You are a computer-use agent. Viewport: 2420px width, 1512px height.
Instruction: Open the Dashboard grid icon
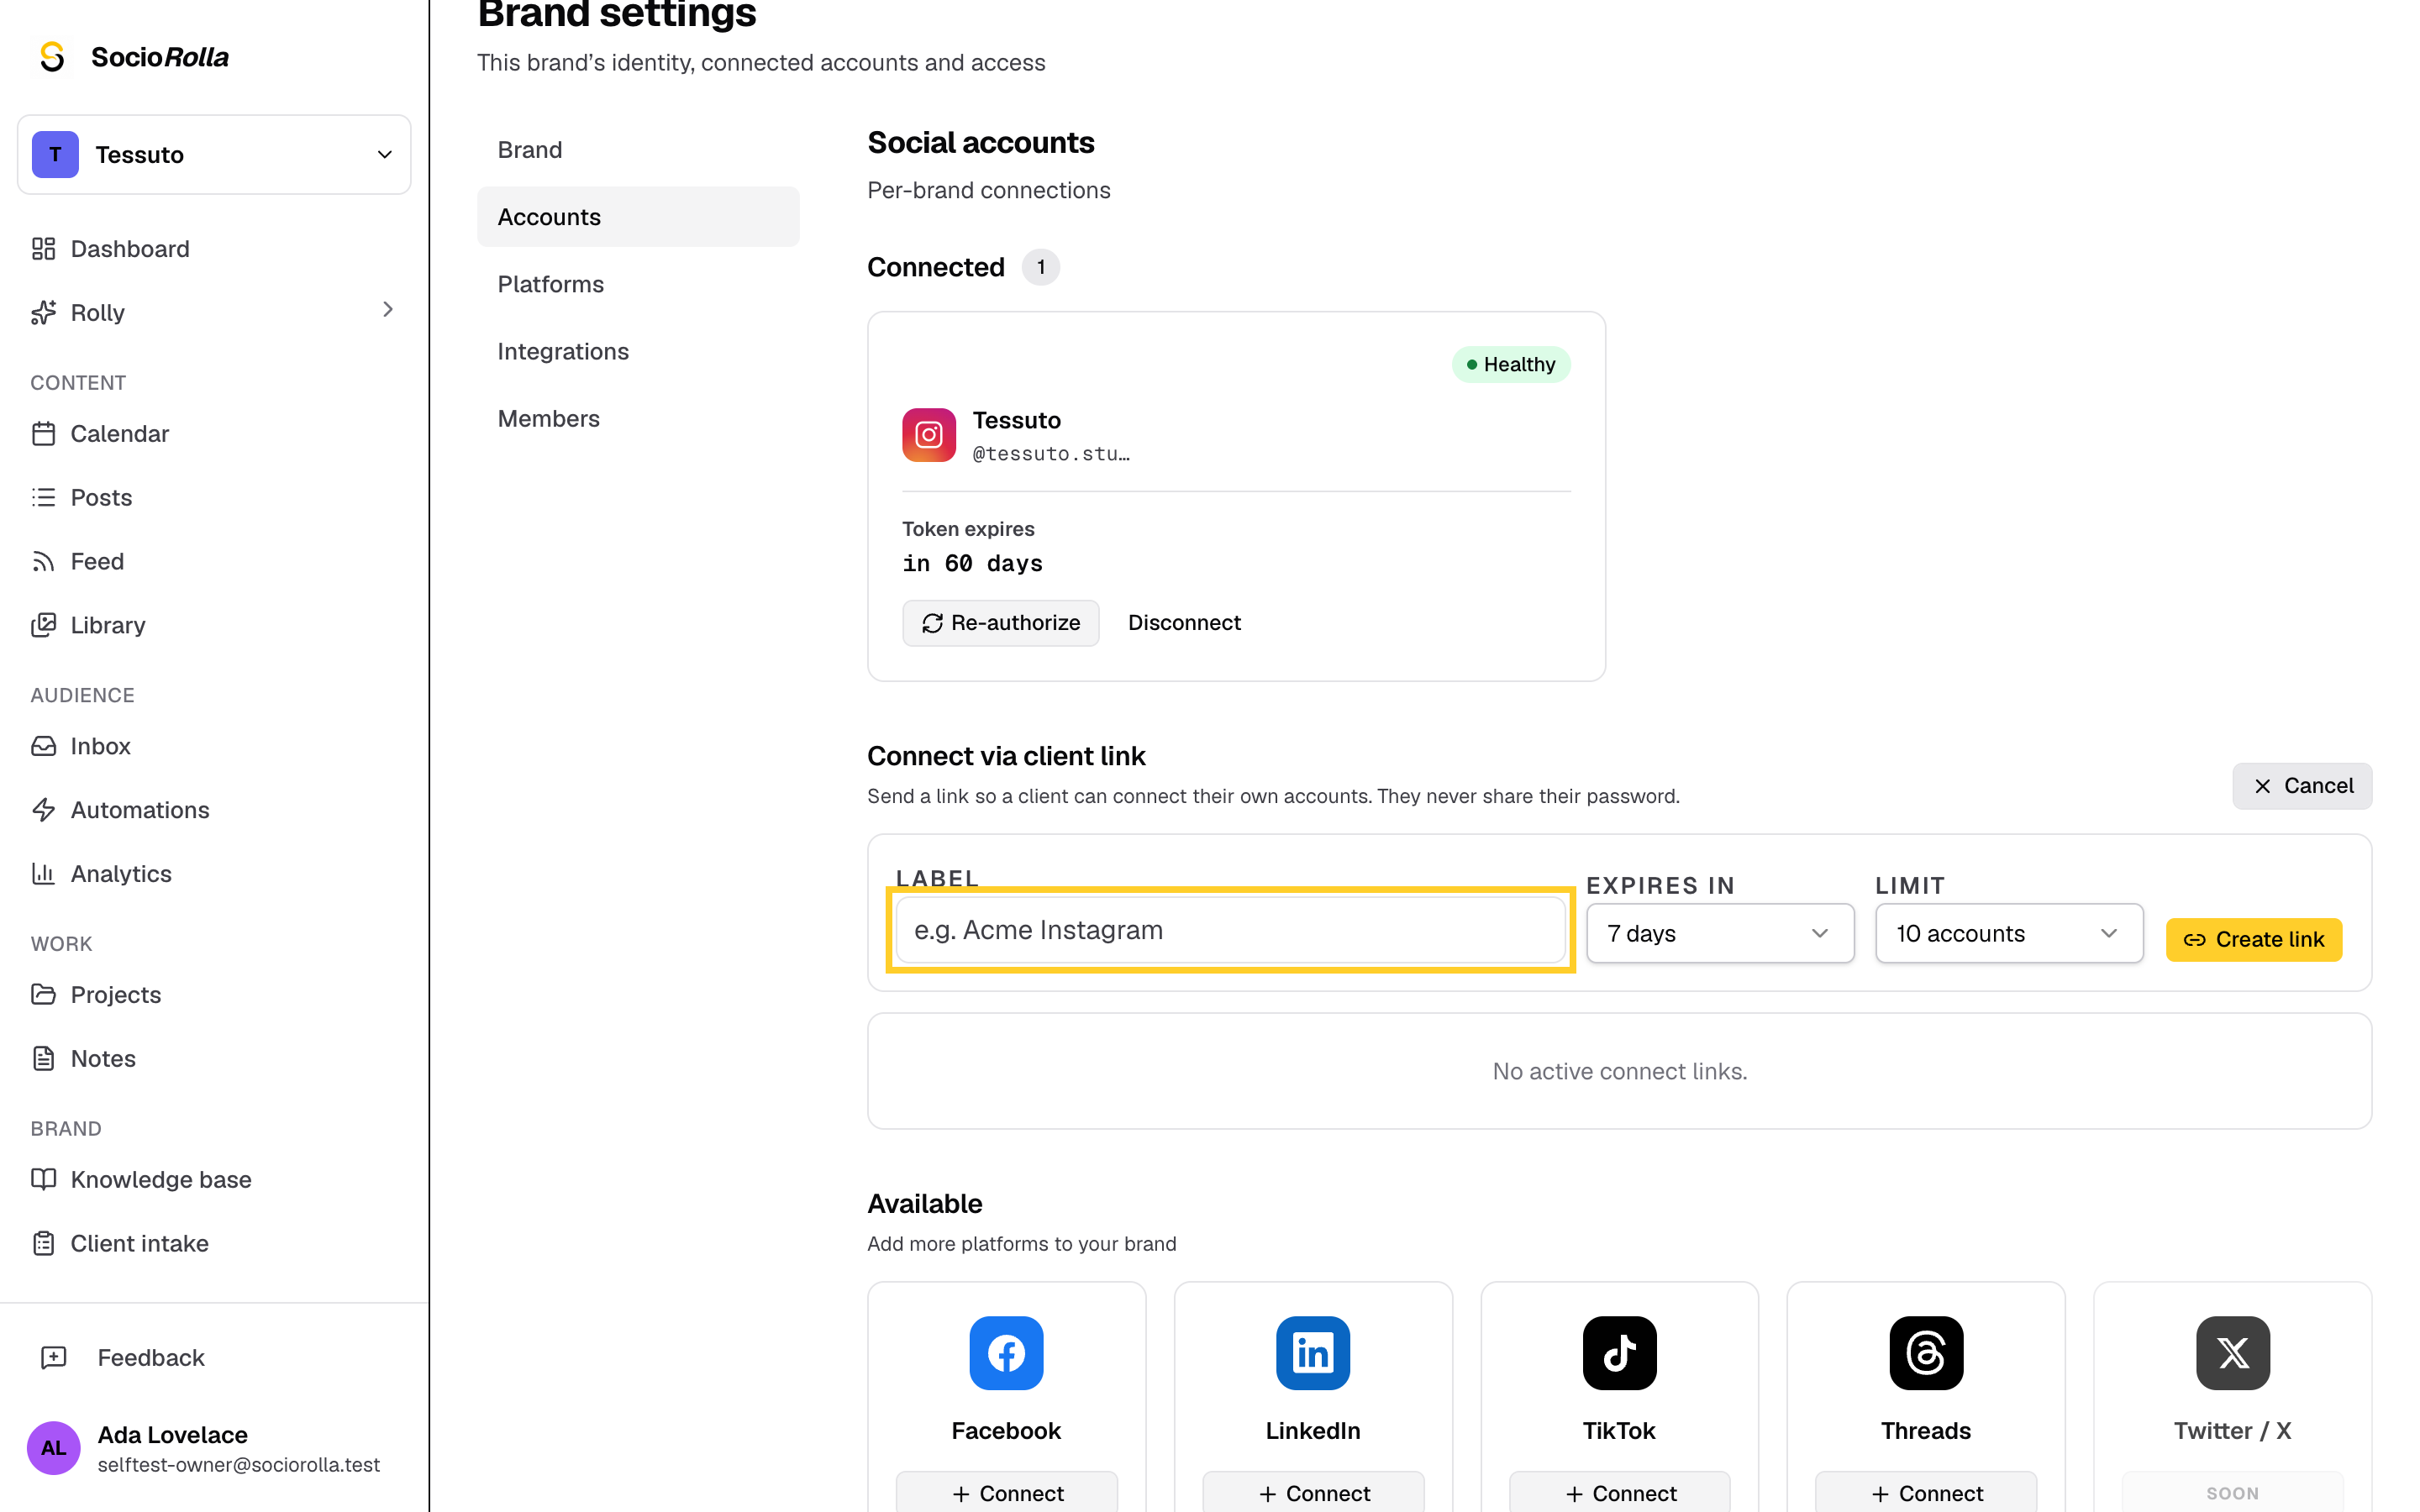(43, 249)
